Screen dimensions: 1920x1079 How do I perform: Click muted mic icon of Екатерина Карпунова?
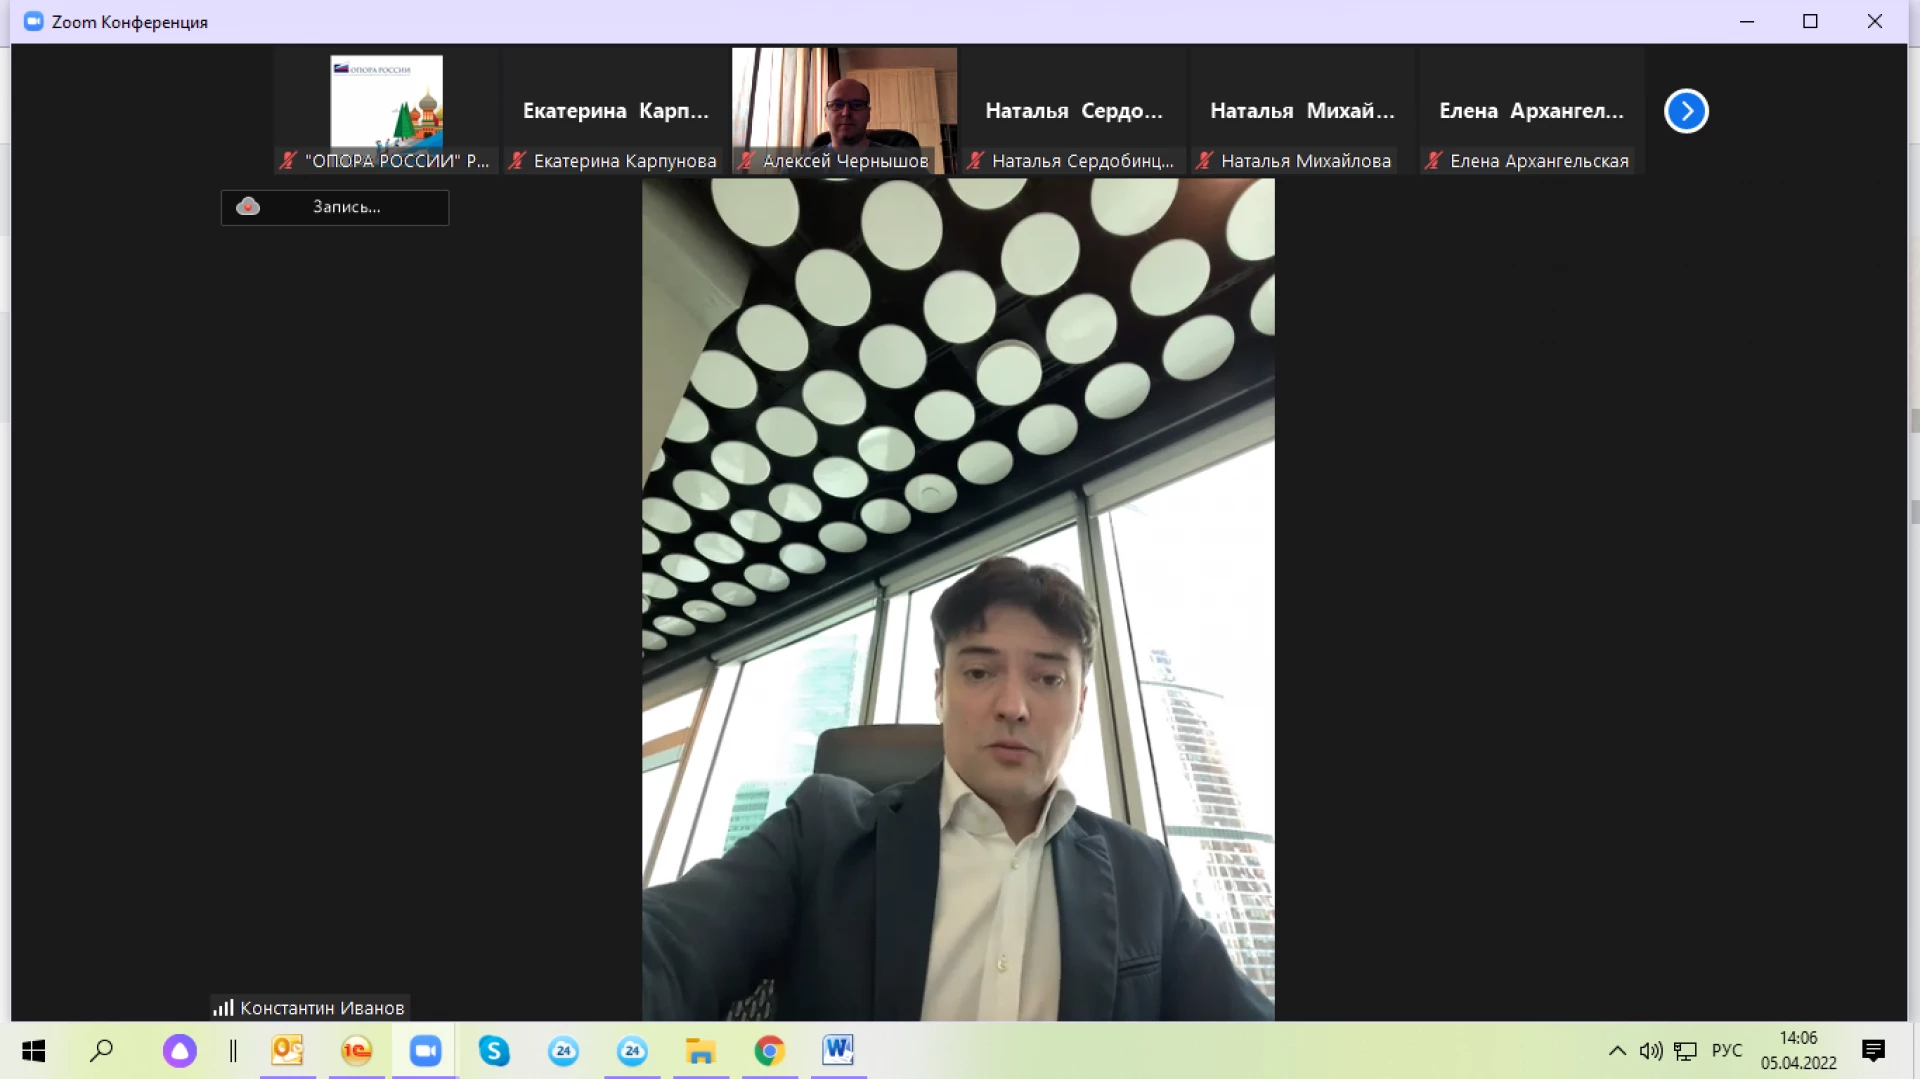[x=517, y=160]
